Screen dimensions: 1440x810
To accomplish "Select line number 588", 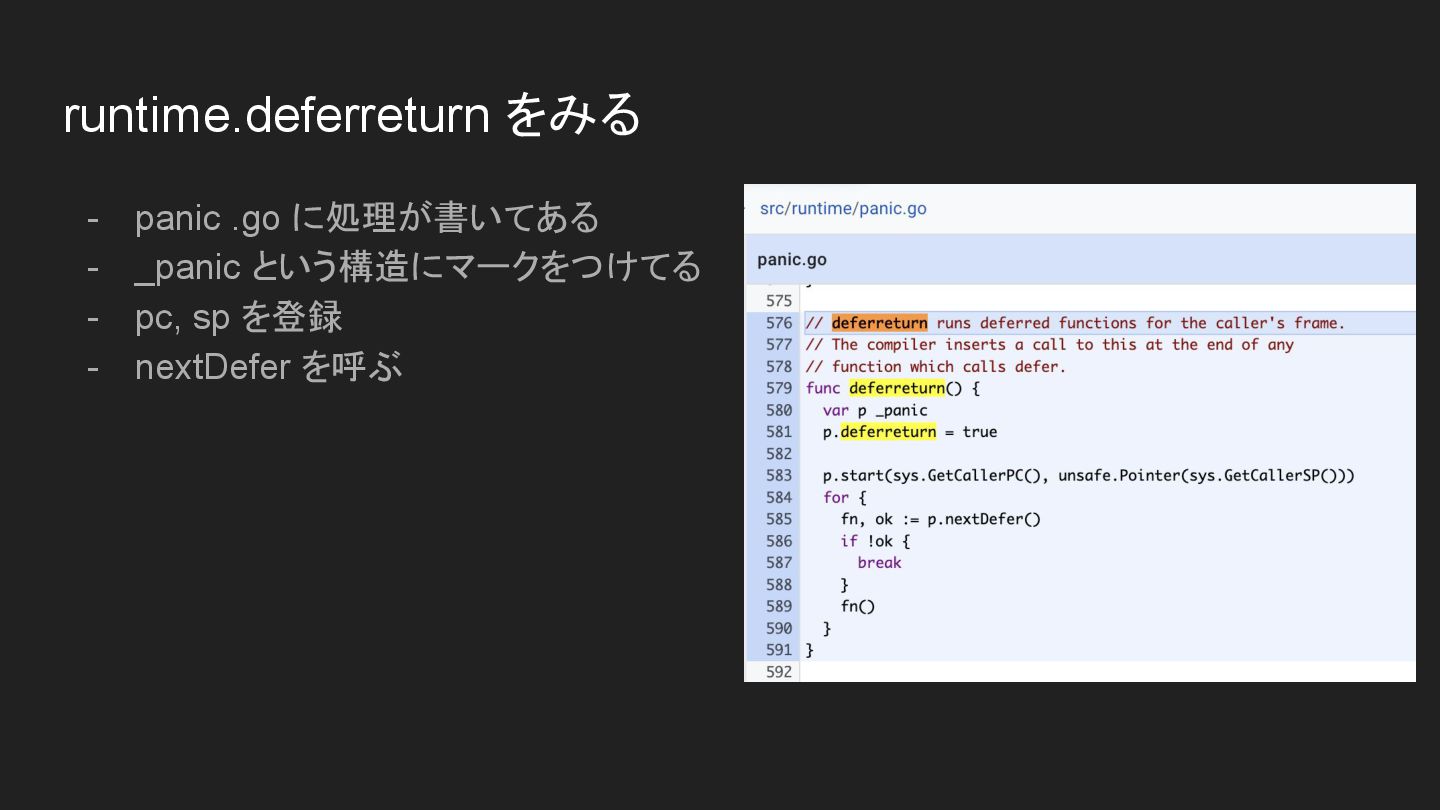I will point(779,585).
